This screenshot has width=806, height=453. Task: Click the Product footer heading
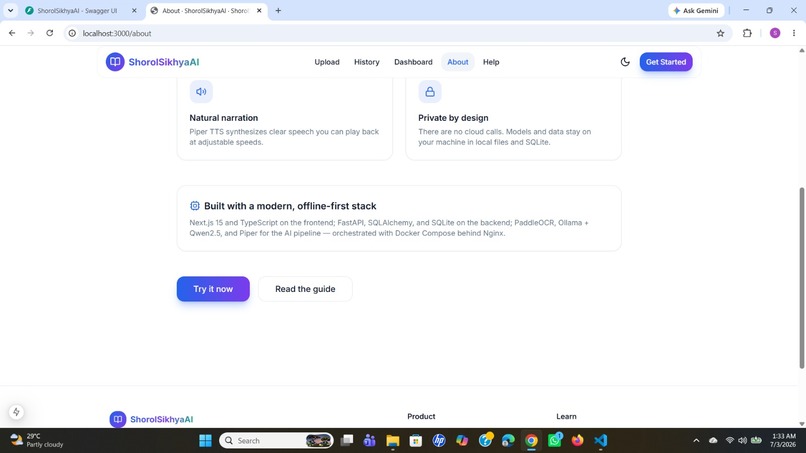click(x=421, y=416)
